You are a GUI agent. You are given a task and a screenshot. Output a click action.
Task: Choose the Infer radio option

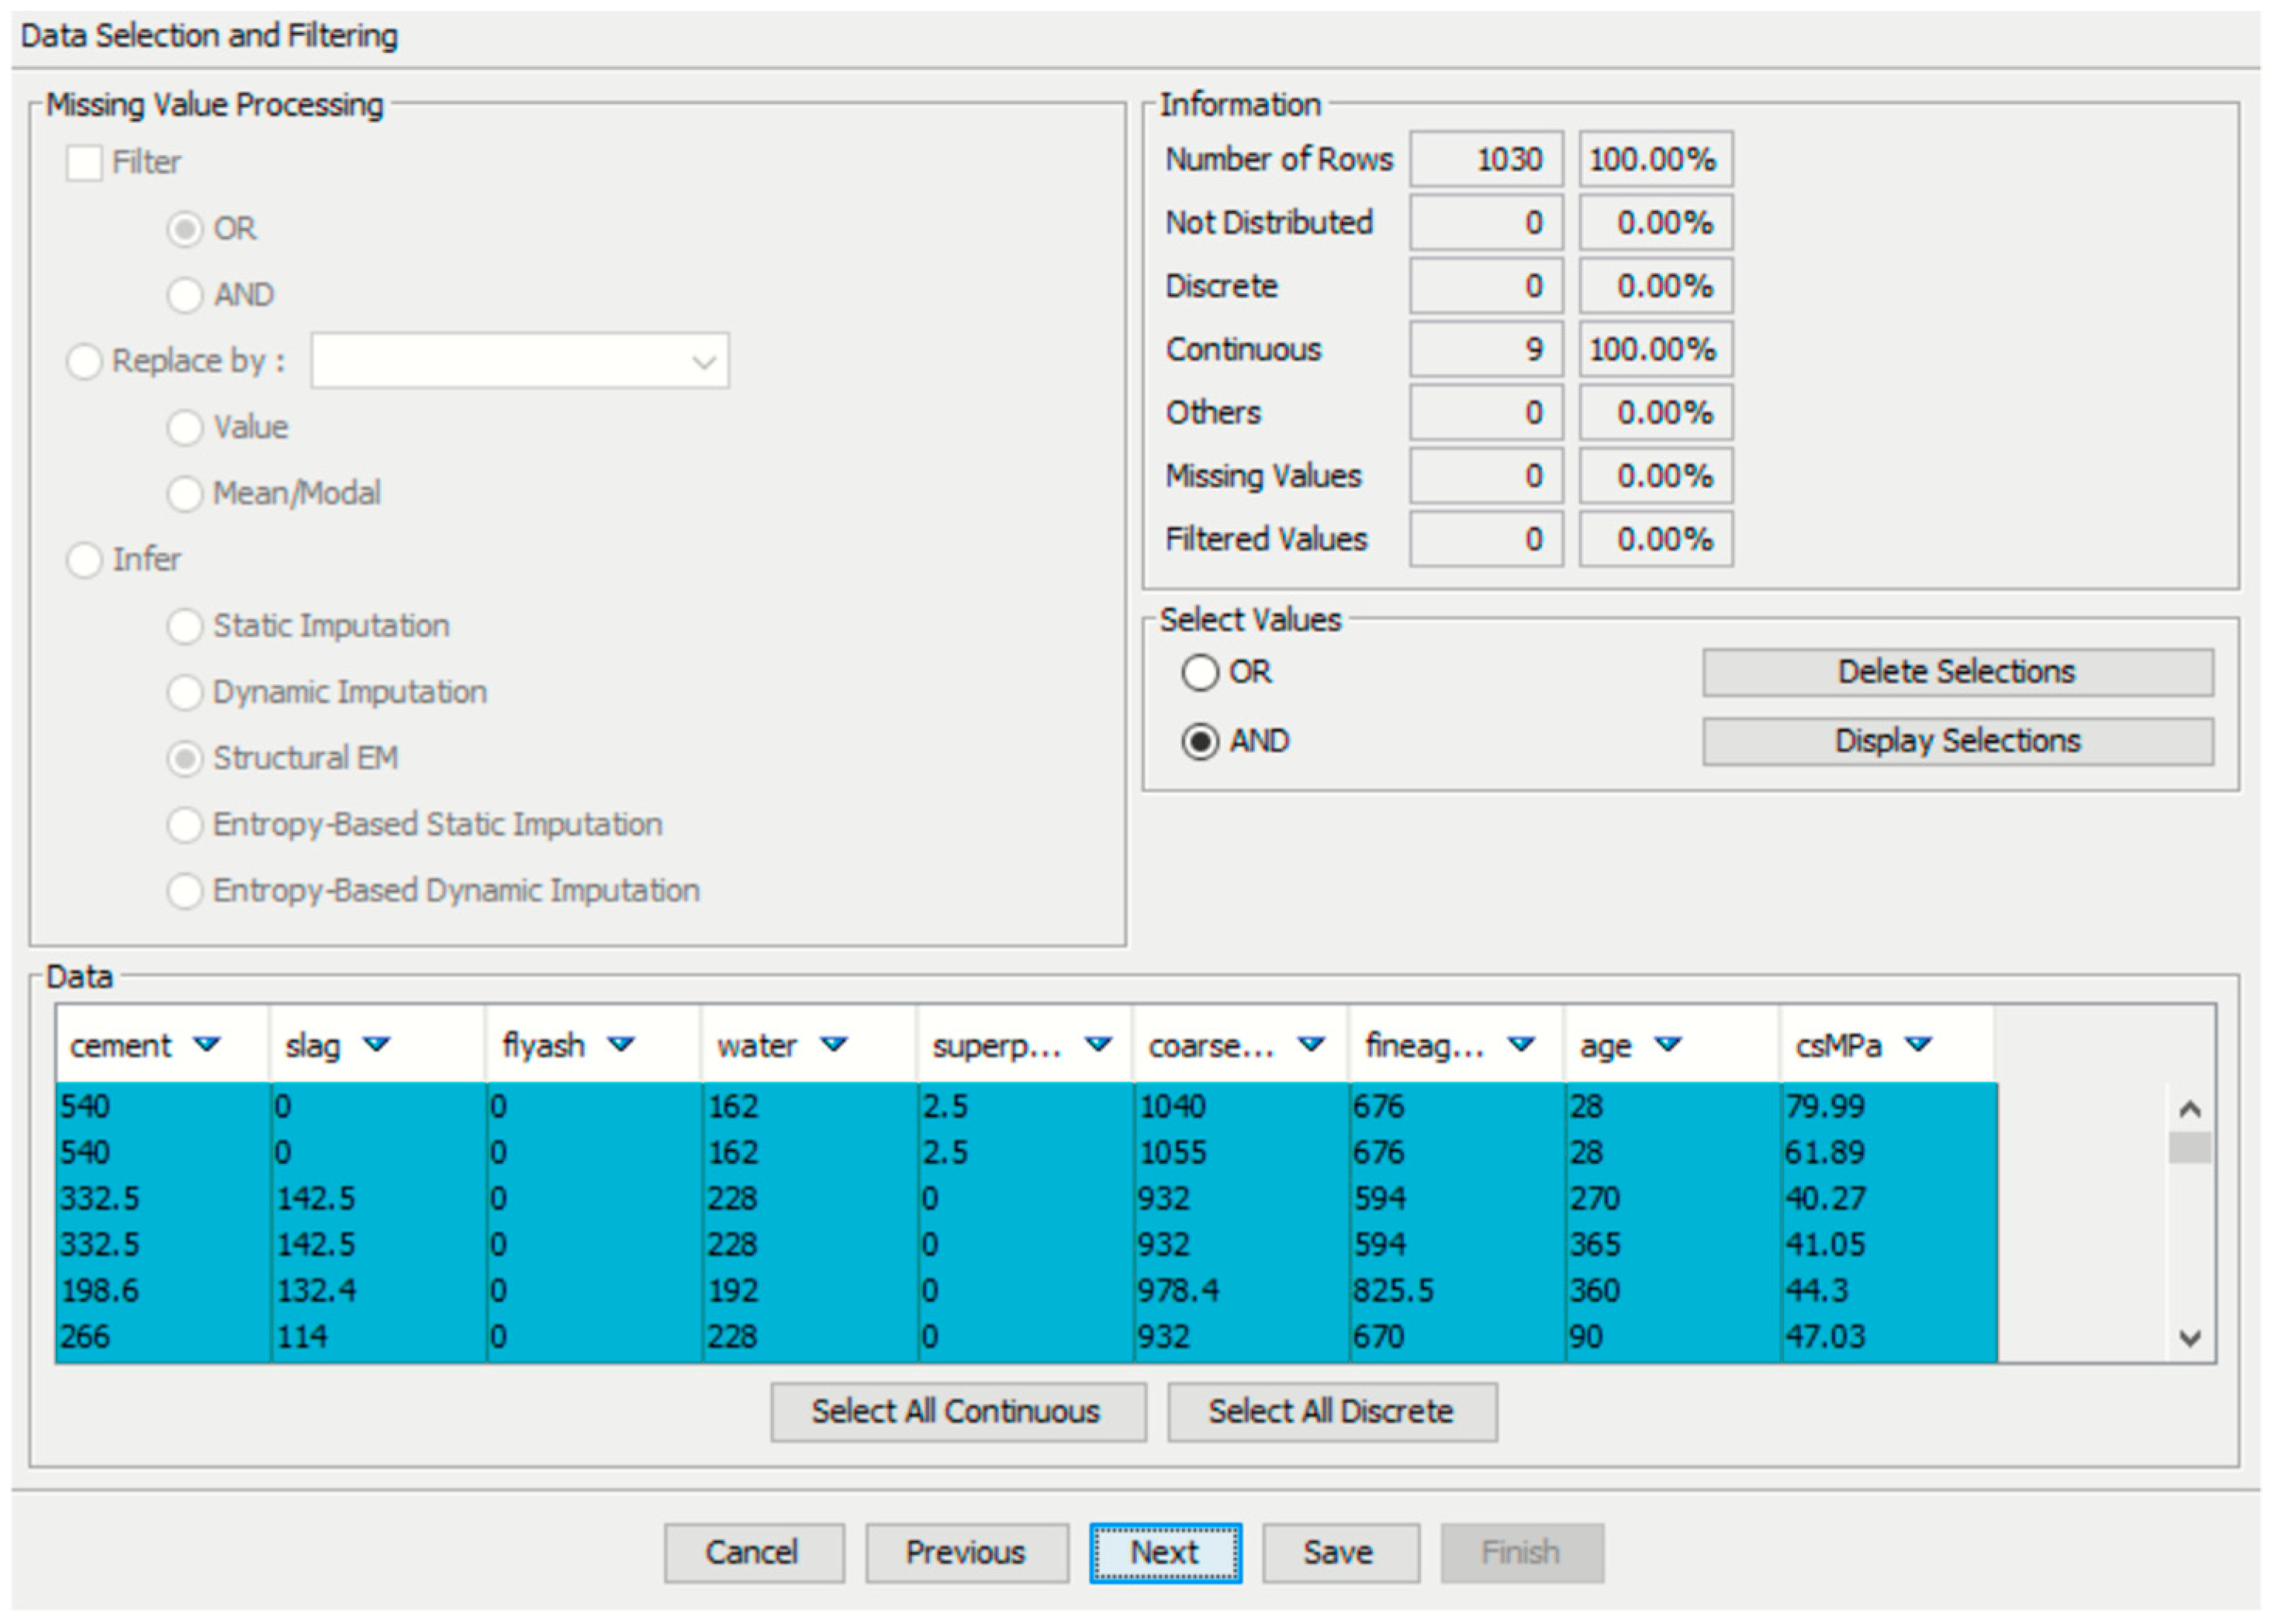coord(84,559)
